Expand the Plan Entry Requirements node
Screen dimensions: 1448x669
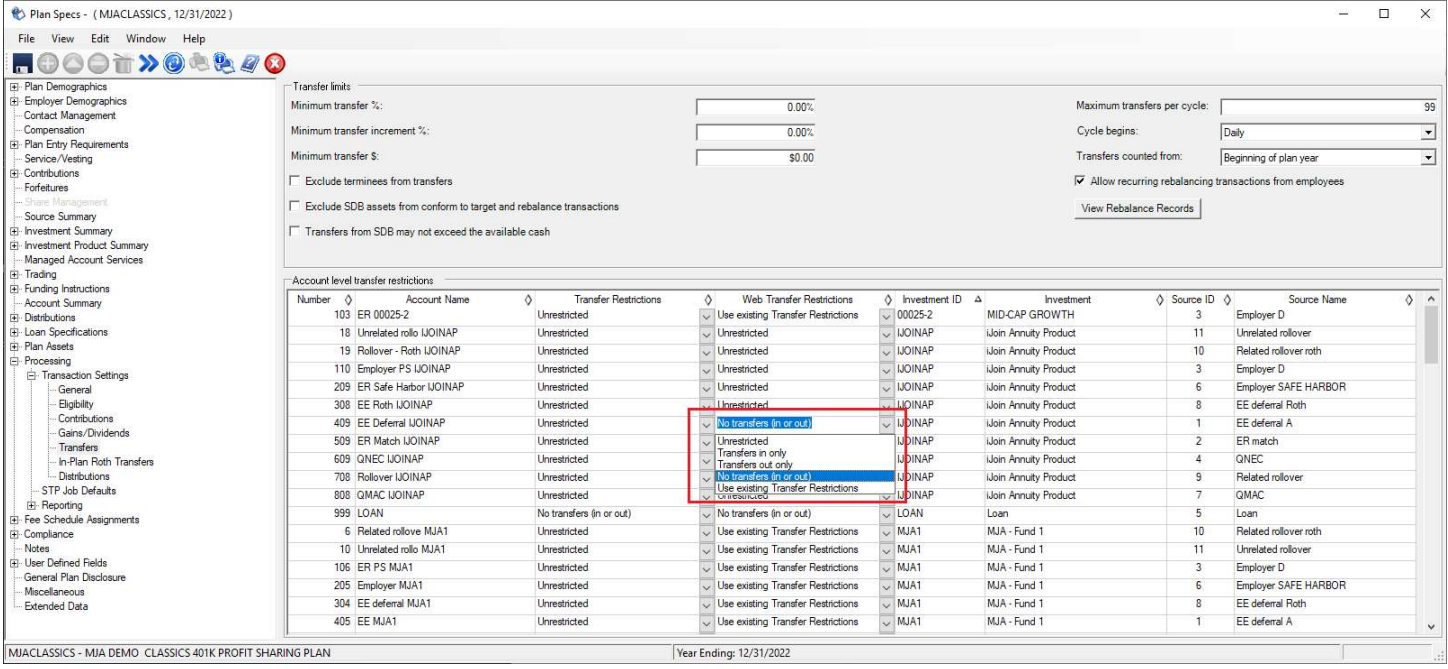point(15,145)
